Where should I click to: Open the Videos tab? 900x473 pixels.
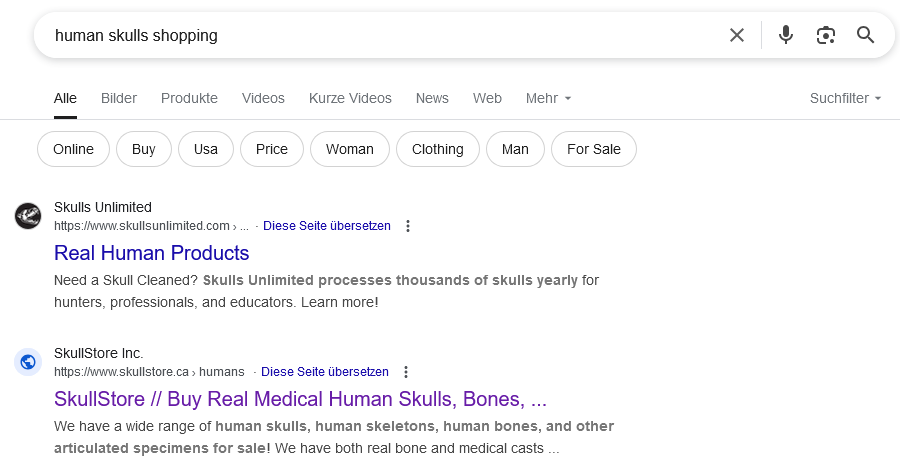(x=263, y=98)
